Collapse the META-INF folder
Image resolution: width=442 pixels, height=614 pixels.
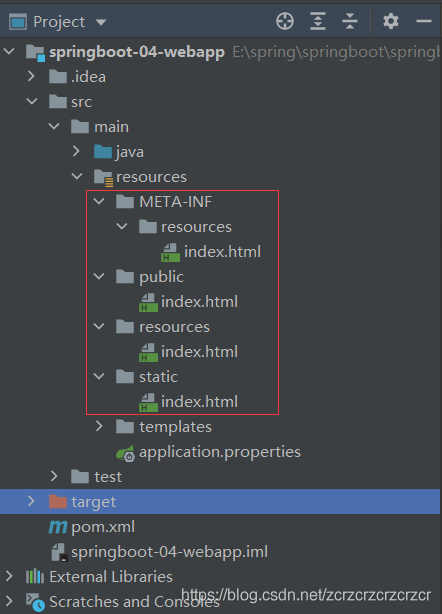coord(99,202)
